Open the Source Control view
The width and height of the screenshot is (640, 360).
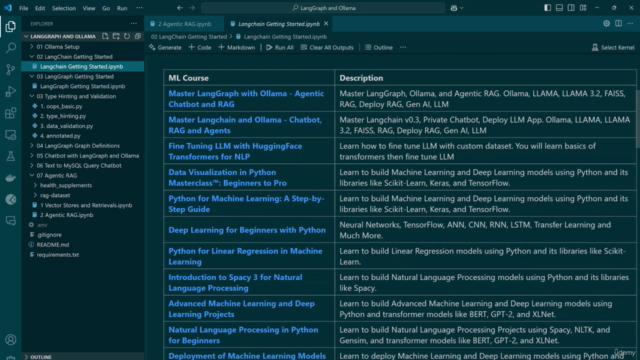pyautogui.click(x=11, y=69)
